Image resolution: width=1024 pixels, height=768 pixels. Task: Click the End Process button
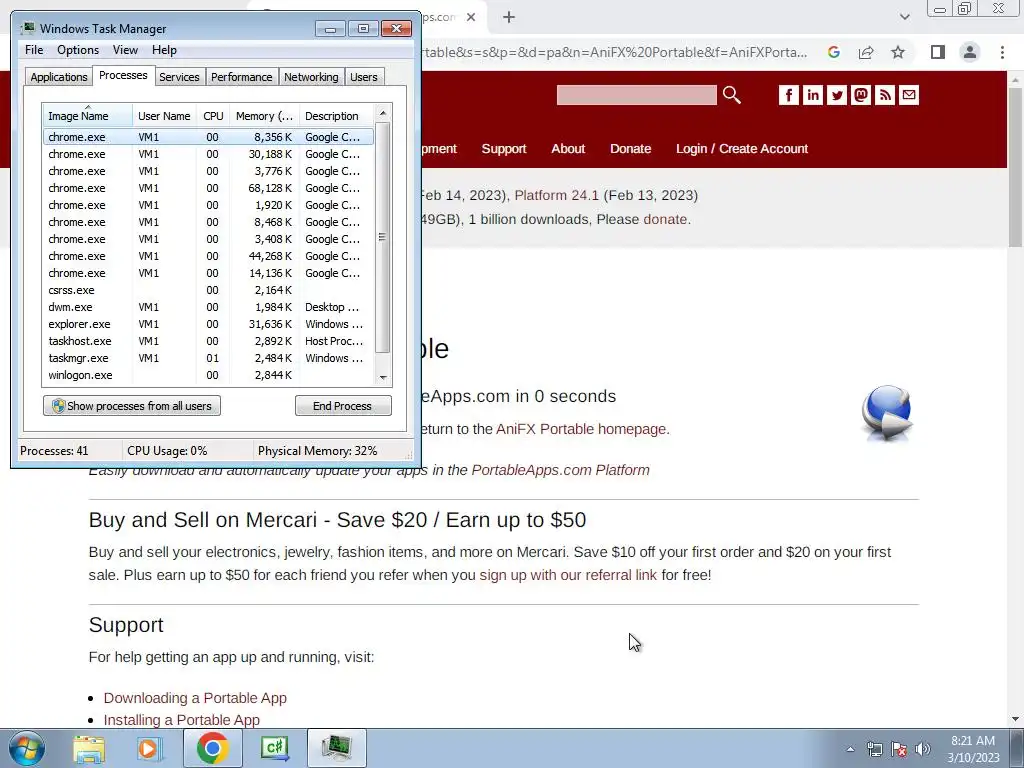pyautogui.click(x=343, y=406)
